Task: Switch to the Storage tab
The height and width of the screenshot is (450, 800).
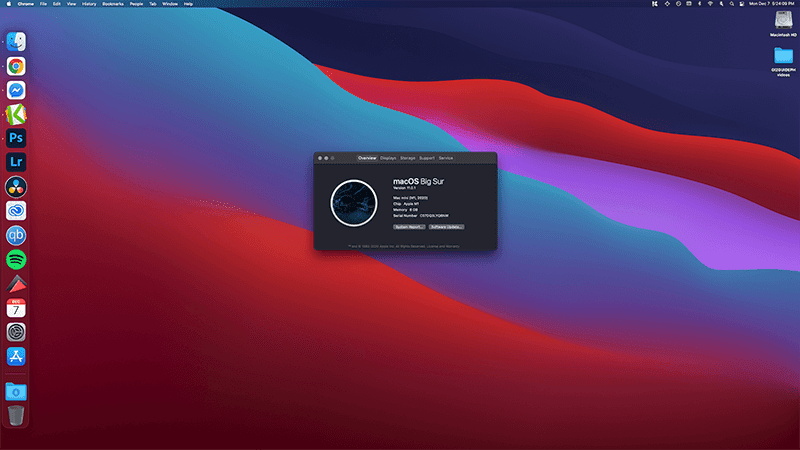Action: point(408,158)
